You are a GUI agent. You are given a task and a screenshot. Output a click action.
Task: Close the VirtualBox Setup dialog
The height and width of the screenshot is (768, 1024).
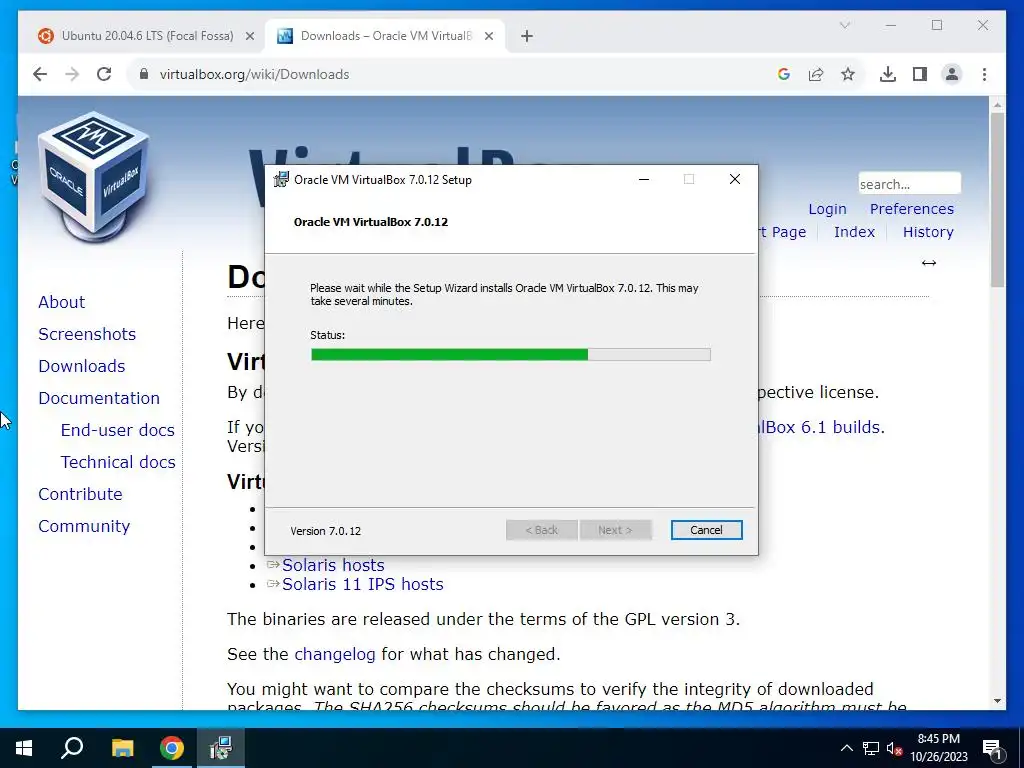735,180
